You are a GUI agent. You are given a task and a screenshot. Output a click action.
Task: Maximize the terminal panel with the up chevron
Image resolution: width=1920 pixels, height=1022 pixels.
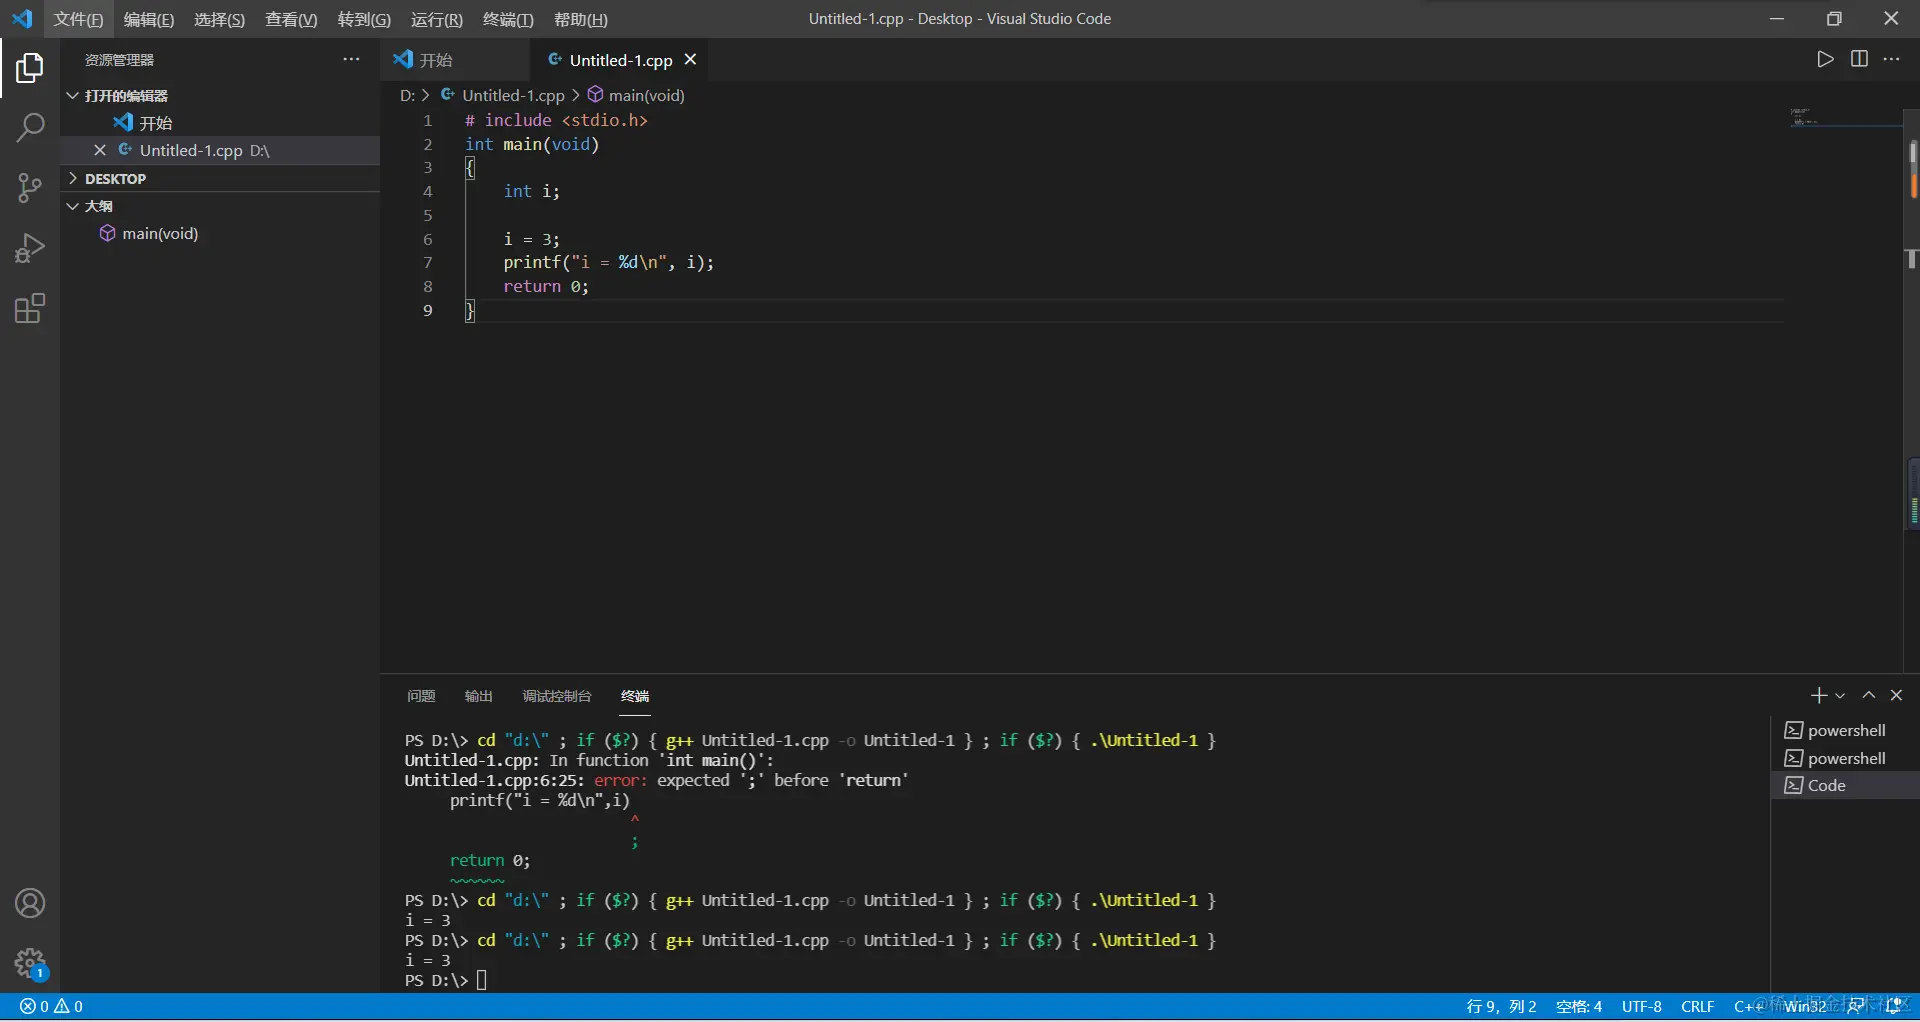pos(1868,695)
